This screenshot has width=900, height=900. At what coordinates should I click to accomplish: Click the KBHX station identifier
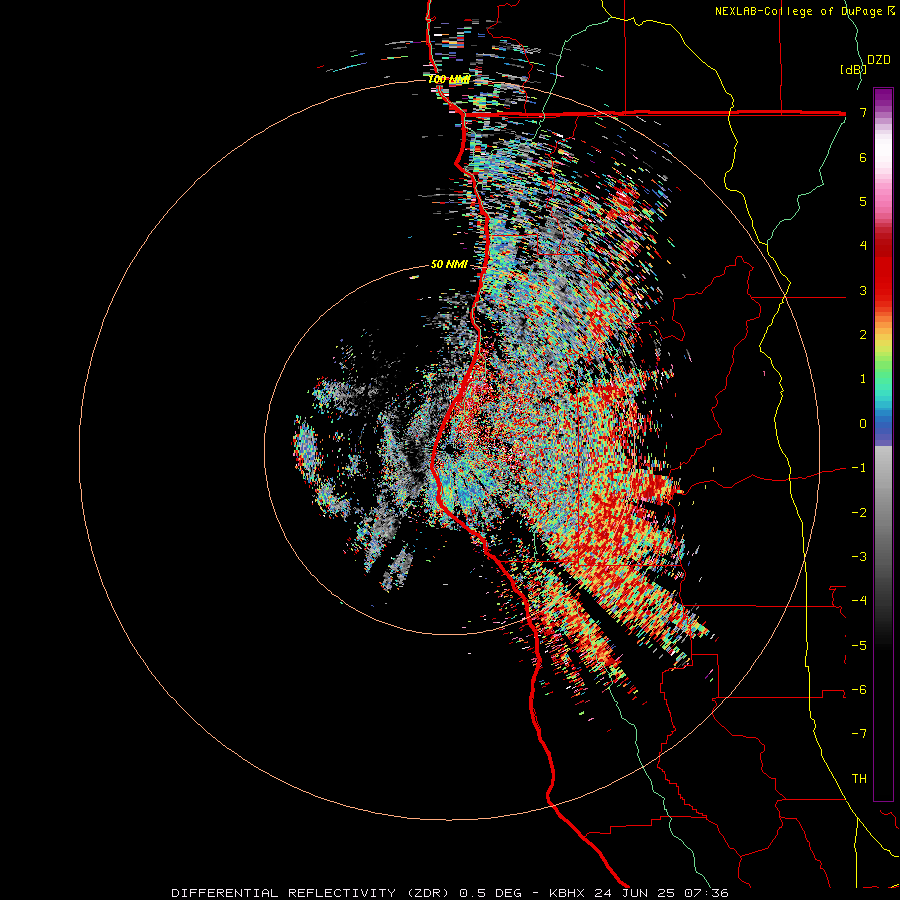tap(567, 893)
